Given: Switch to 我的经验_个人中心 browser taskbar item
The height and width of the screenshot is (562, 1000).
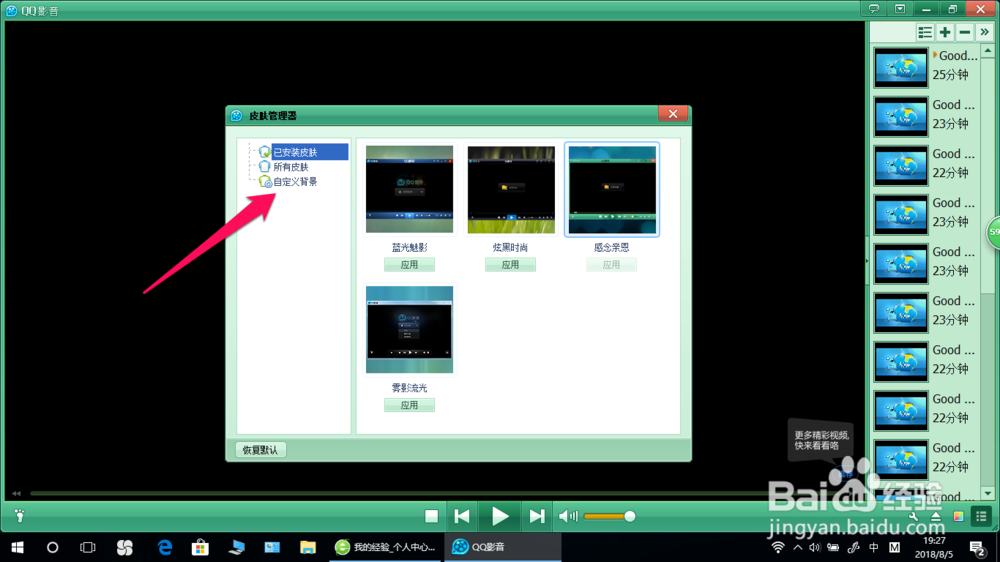Looking at the screenshot, I should coord(385,547).
